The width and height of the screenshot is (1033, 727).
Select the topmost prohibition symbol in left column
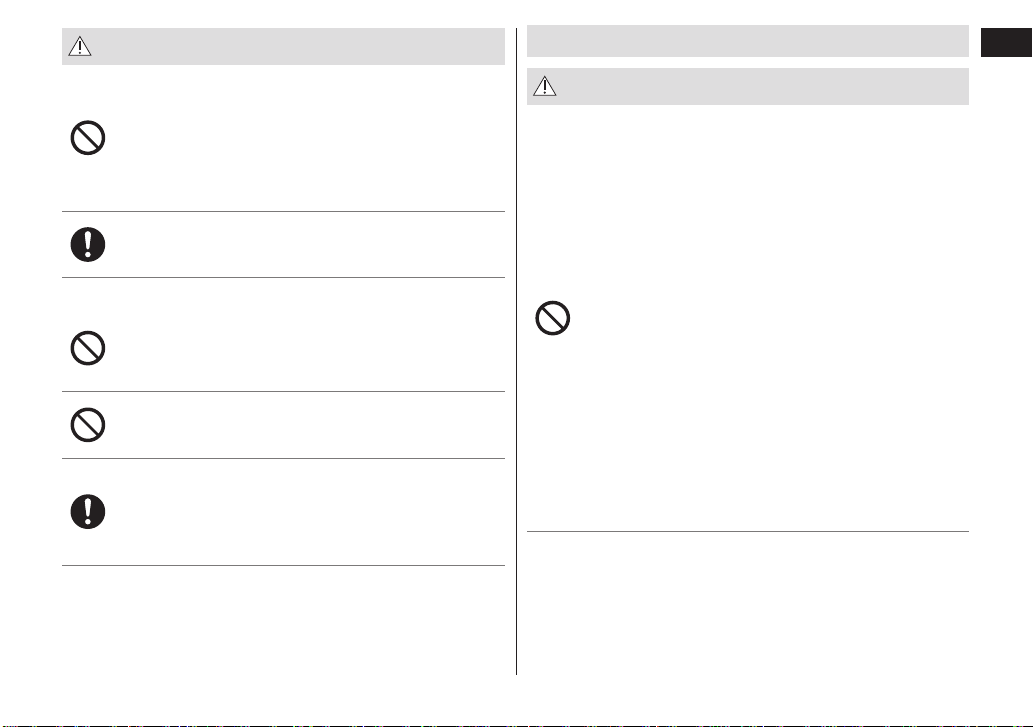[88, 138]
